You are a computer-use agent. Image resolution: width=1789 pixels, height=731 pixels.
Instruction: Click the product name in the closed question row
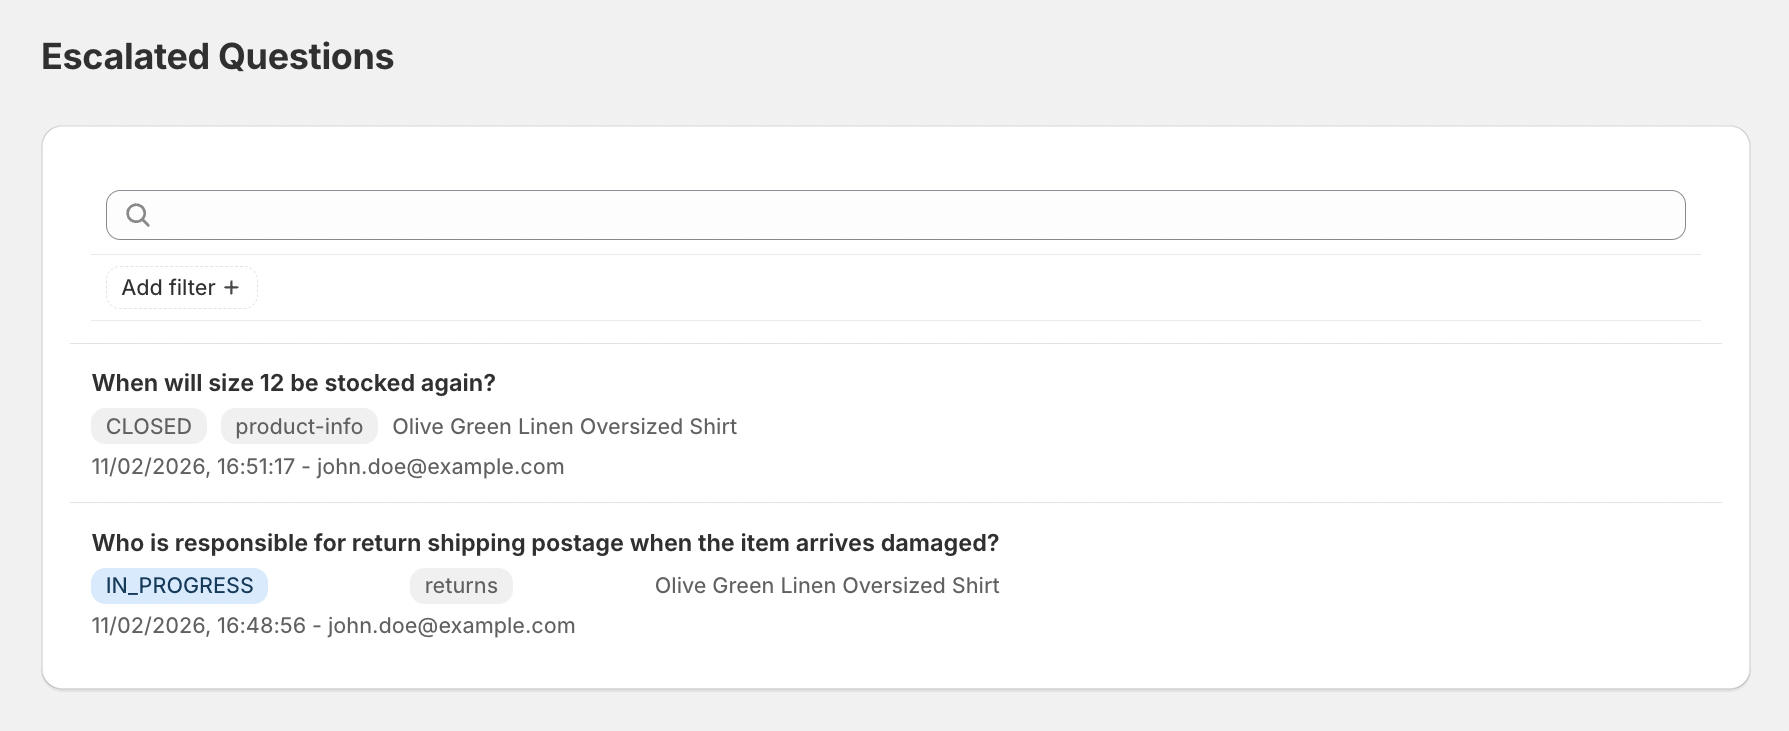click(564, 427)
